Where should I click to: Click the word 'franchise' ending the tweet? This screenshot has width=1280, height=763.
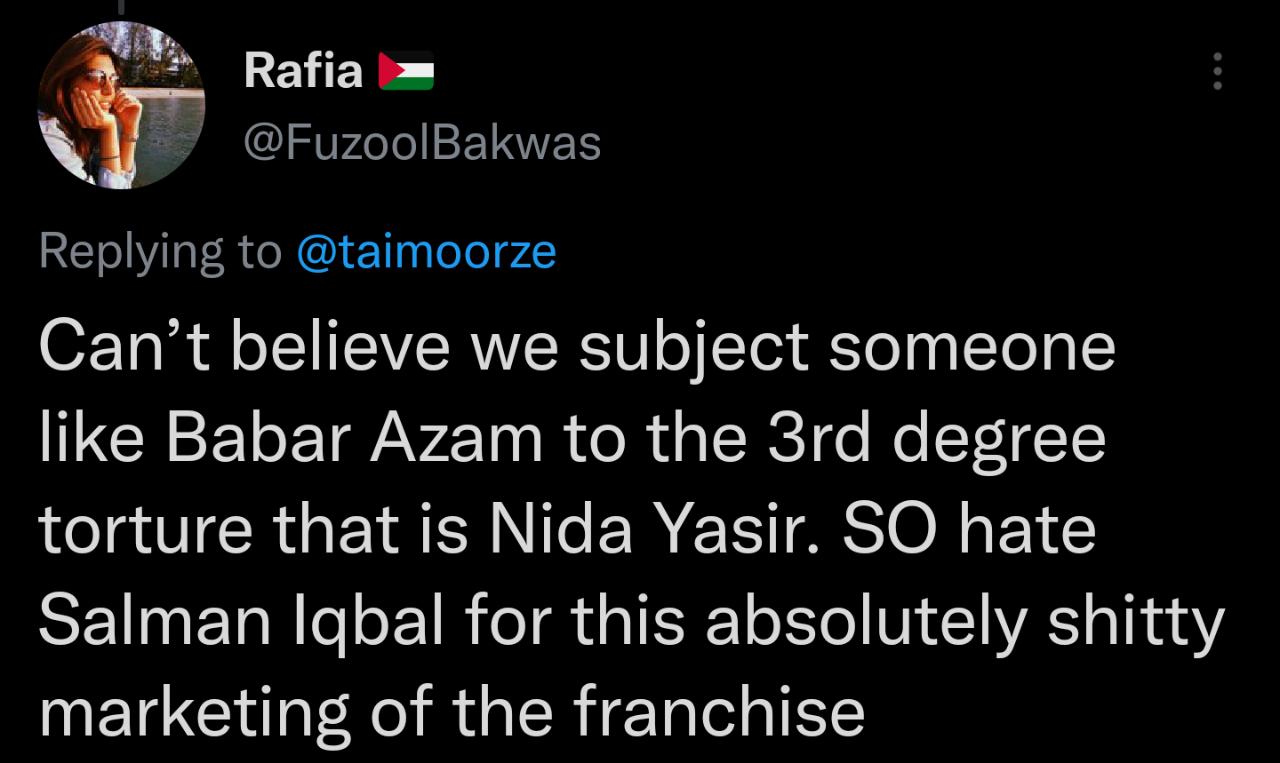click(718, 712)
